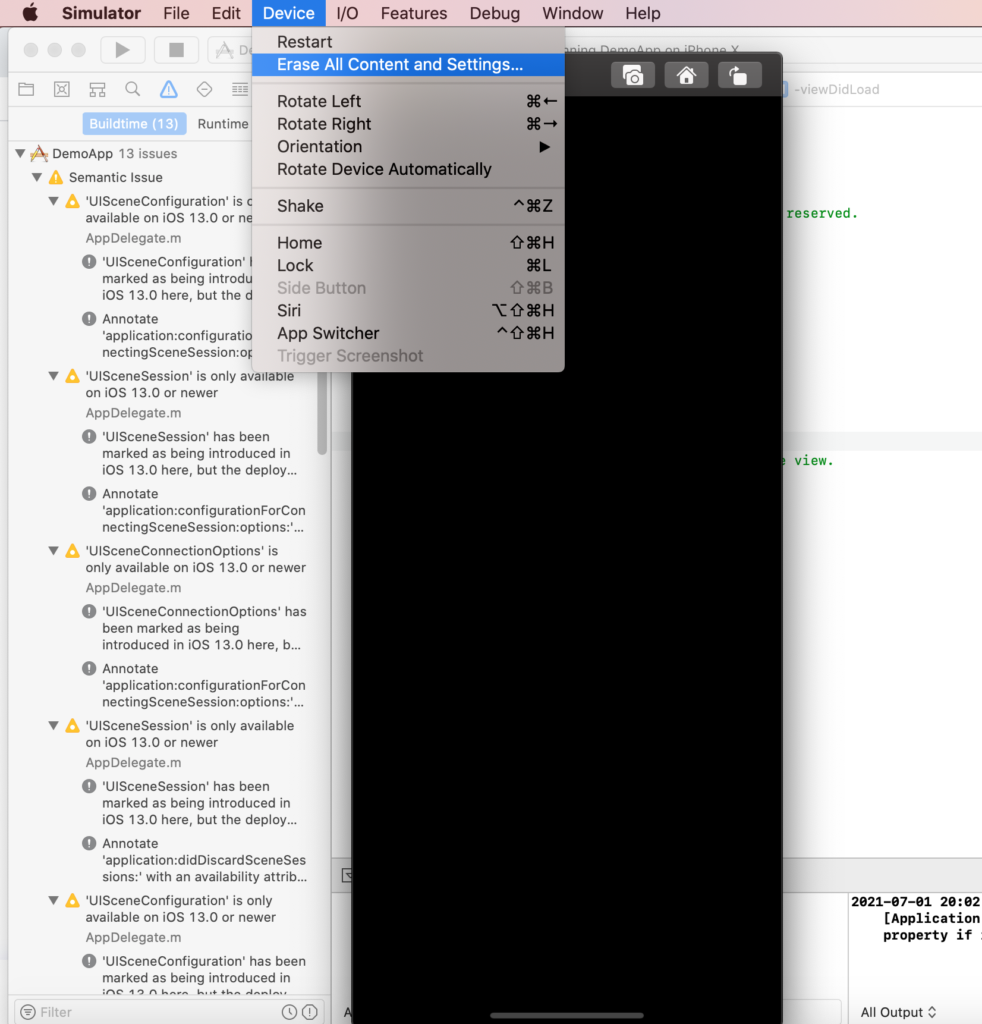The image size is (982, 1024).
Task: Select the issue navigator warning icon
Action: click(168, 89)
